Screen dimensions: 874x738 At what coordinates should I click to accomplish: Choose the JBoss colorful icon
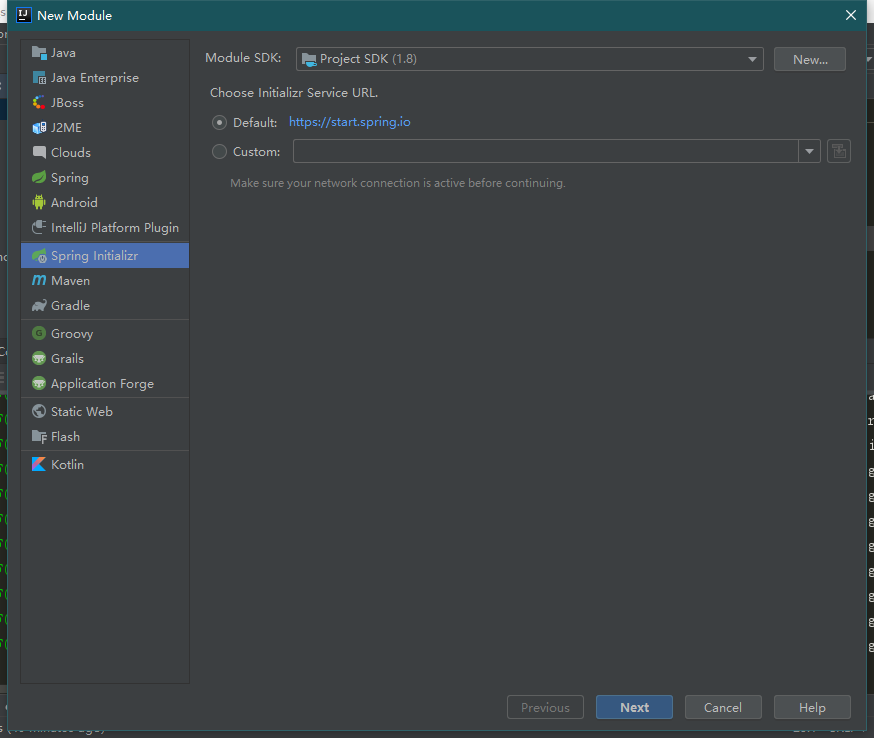tap(39, 103)
